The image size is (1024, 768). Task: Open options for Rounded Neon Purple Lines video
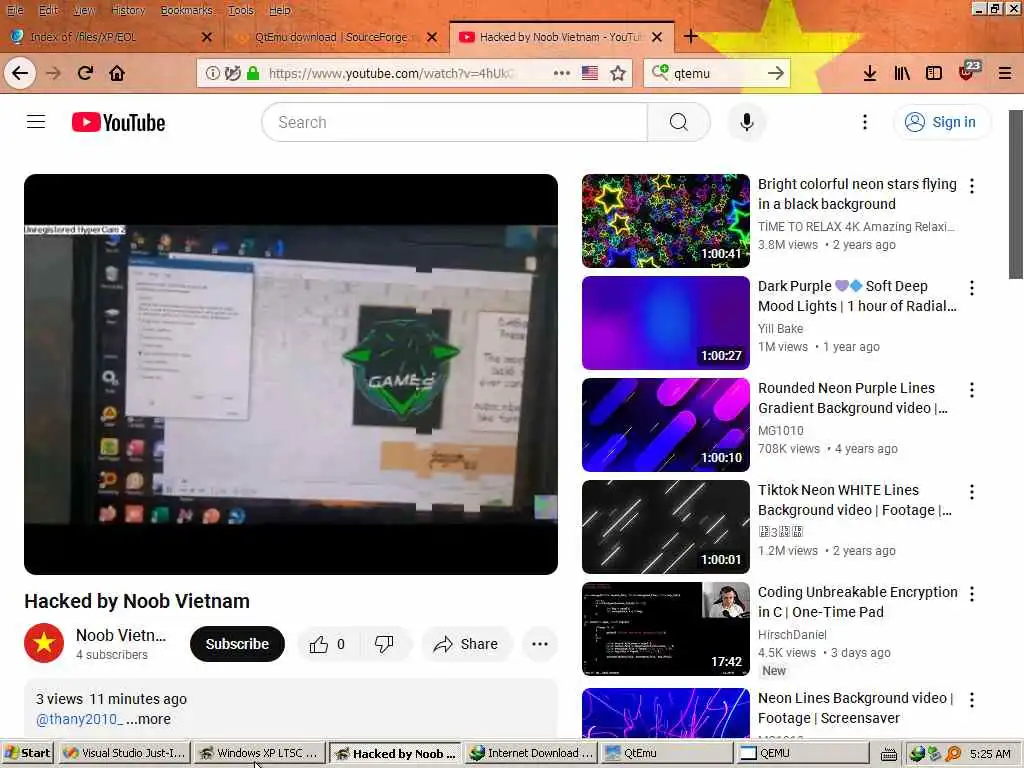click(x=972, y=390)
